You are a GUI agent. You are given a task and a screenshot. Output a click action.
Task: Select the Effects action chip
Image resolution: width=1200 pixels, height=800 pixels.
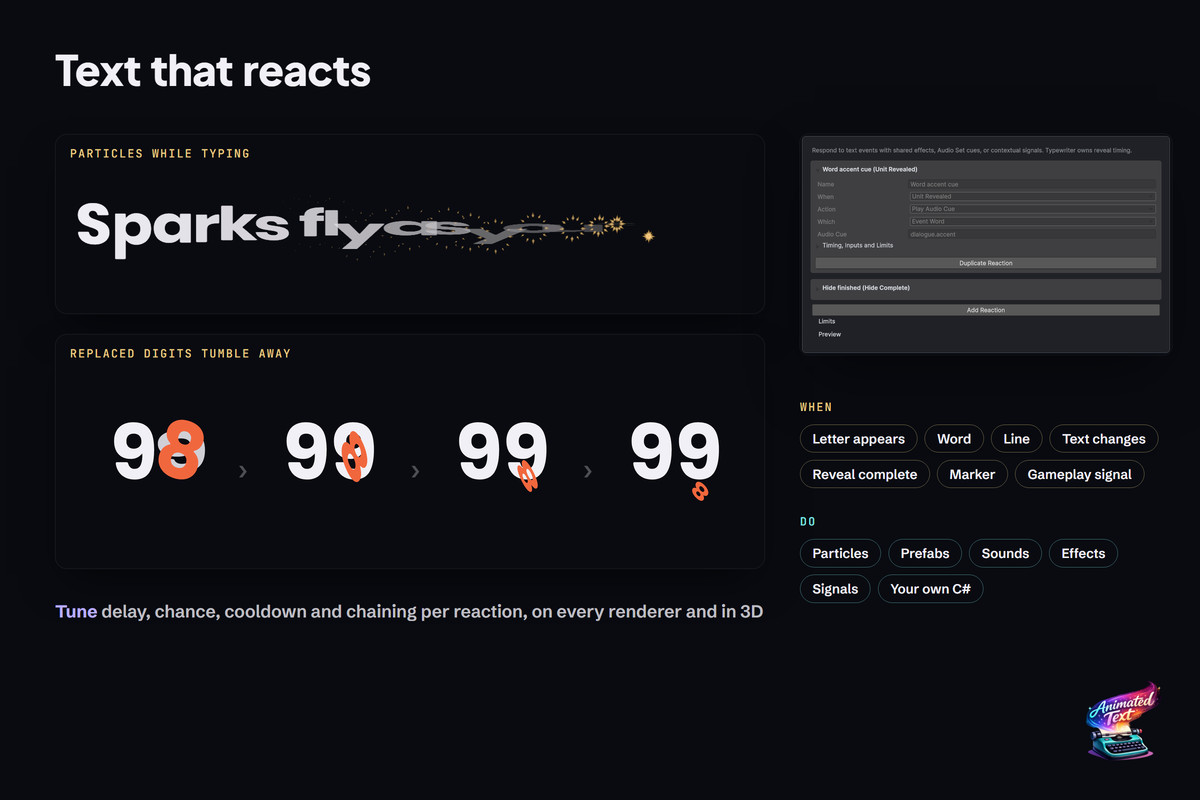click(x=1083, y=553)
